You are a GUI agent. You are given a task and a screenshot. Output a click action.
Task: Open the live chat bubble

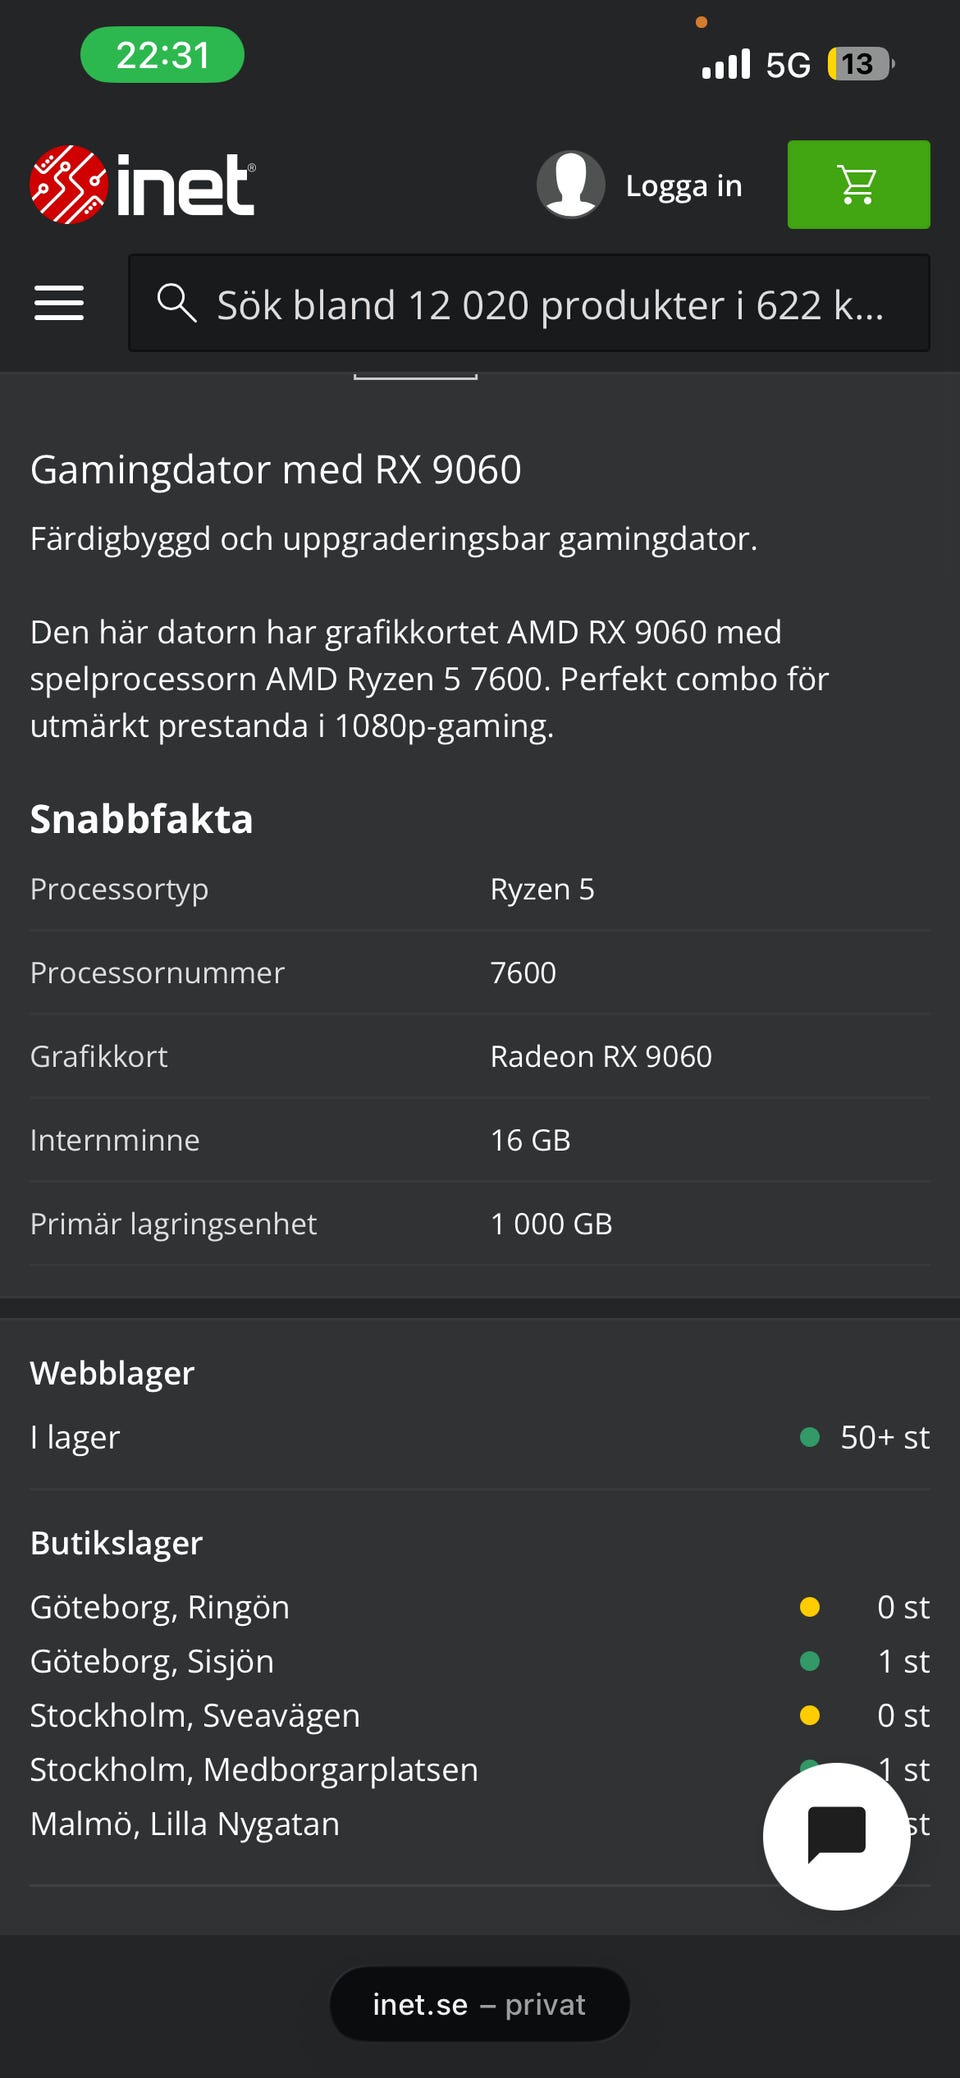tap(836, 1836)
